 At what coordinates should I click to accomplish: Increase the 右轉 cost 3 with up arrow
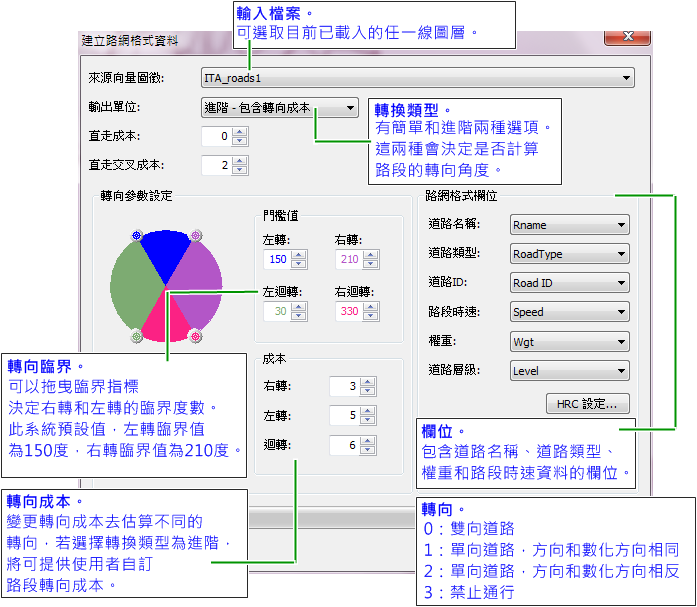[368, 382]
